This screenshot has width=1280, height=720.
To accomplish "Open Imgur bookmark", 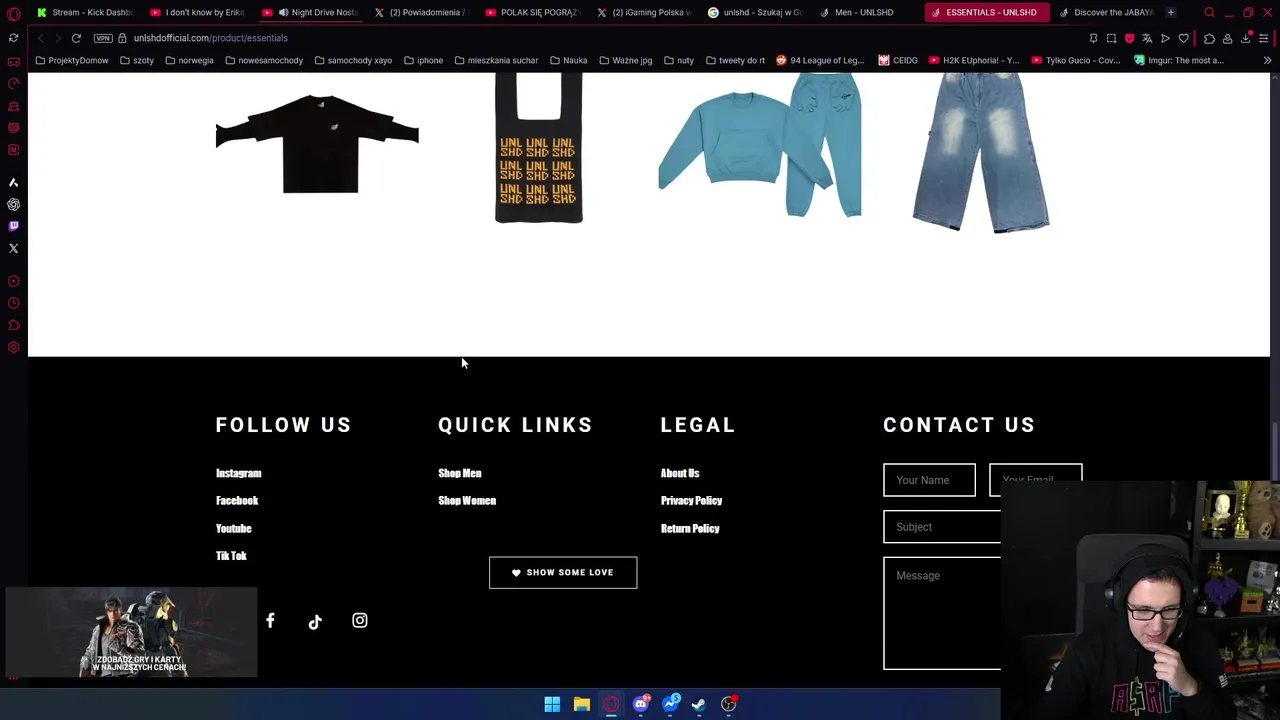I will [x=1179, y=60].
